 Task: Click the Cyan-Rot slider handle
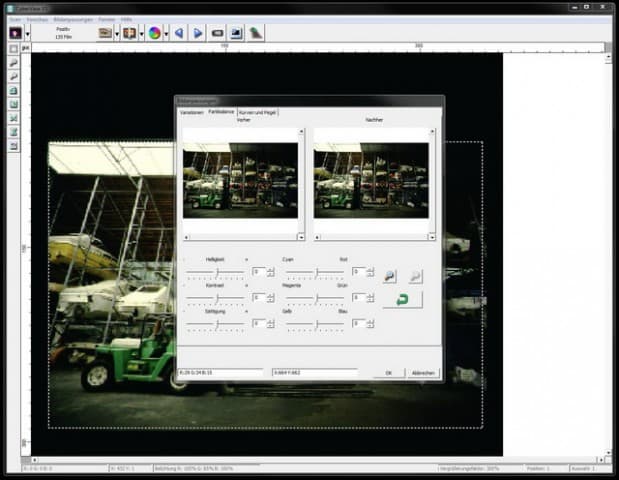pyautogui.click(x=316, y=271)
